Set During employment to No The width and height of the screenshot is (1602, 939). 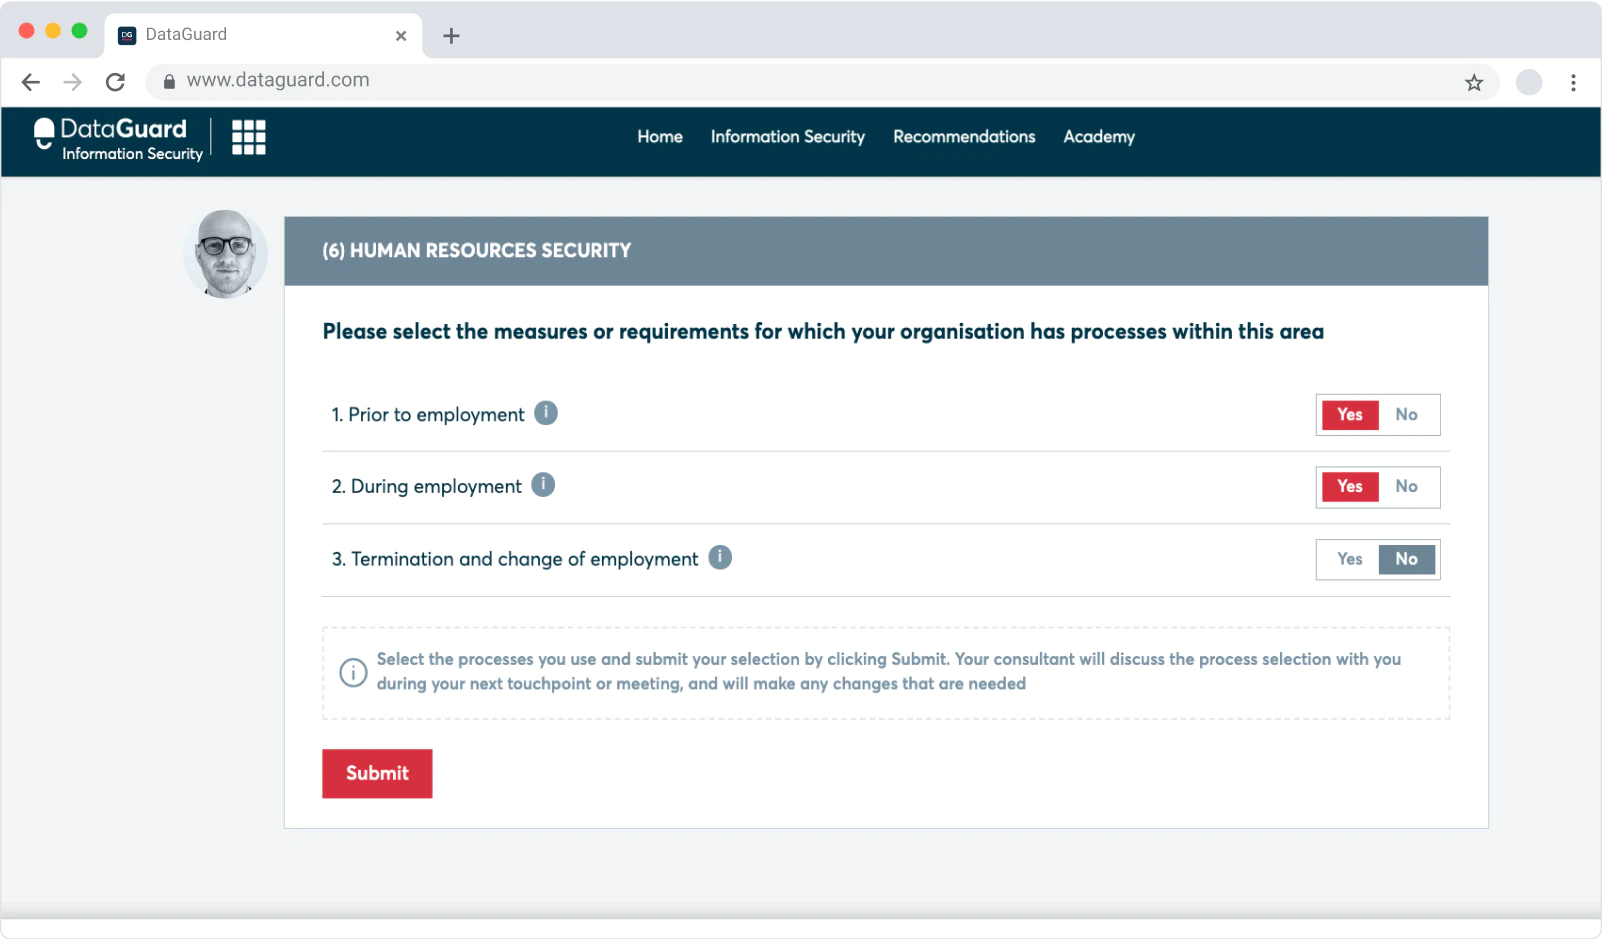[1406, 487]
